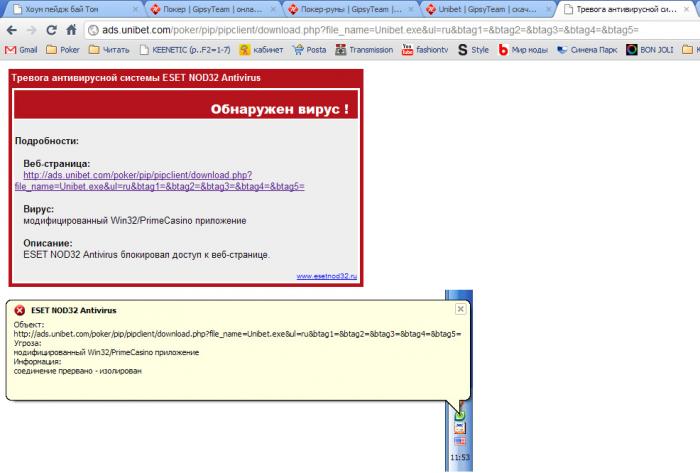
Task: Open the Gmail bookmark
Action: click(21, 50)
